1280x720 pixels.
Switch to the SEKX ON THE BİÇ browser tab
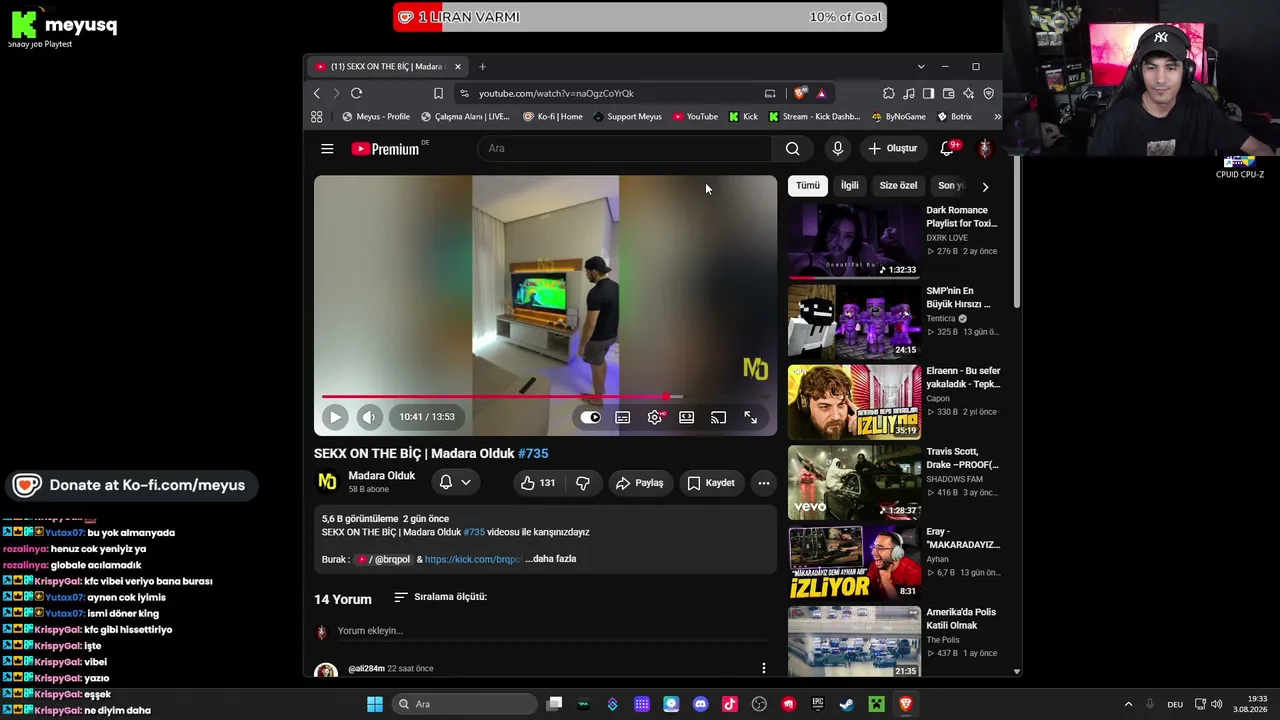point(387,67)
